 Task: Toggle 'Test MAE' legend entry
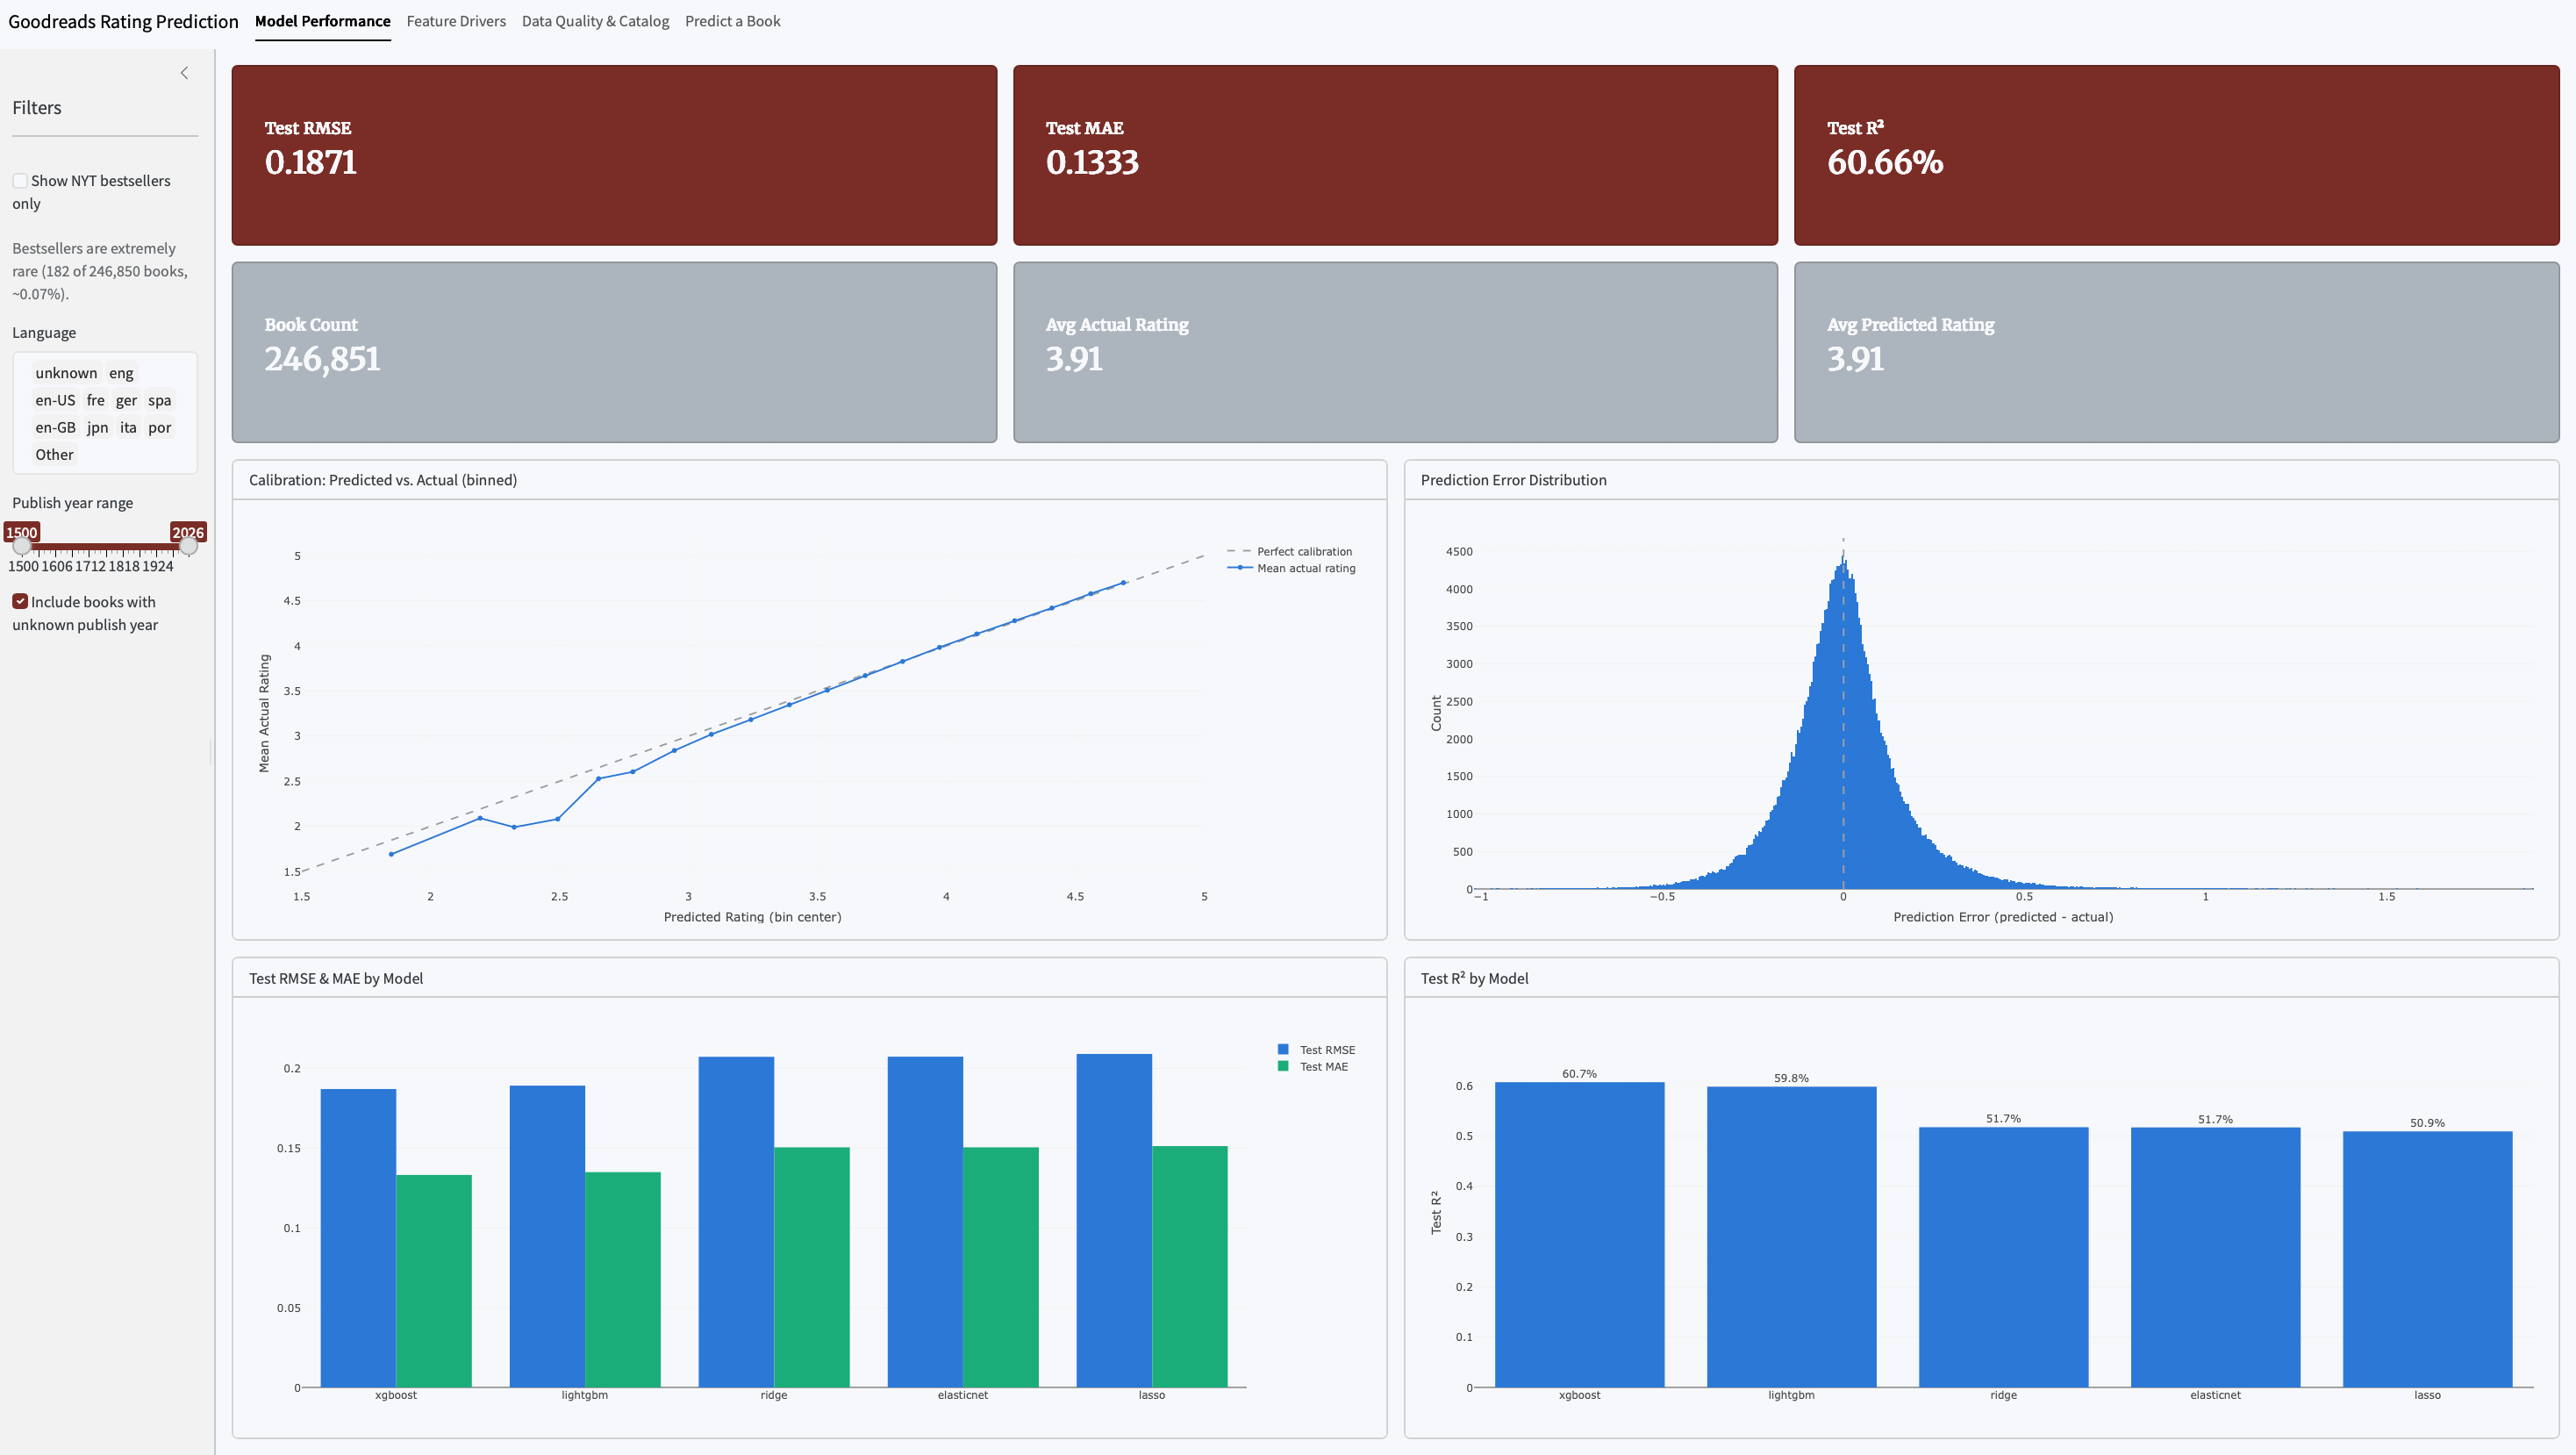click(x=1312, y=1066)
